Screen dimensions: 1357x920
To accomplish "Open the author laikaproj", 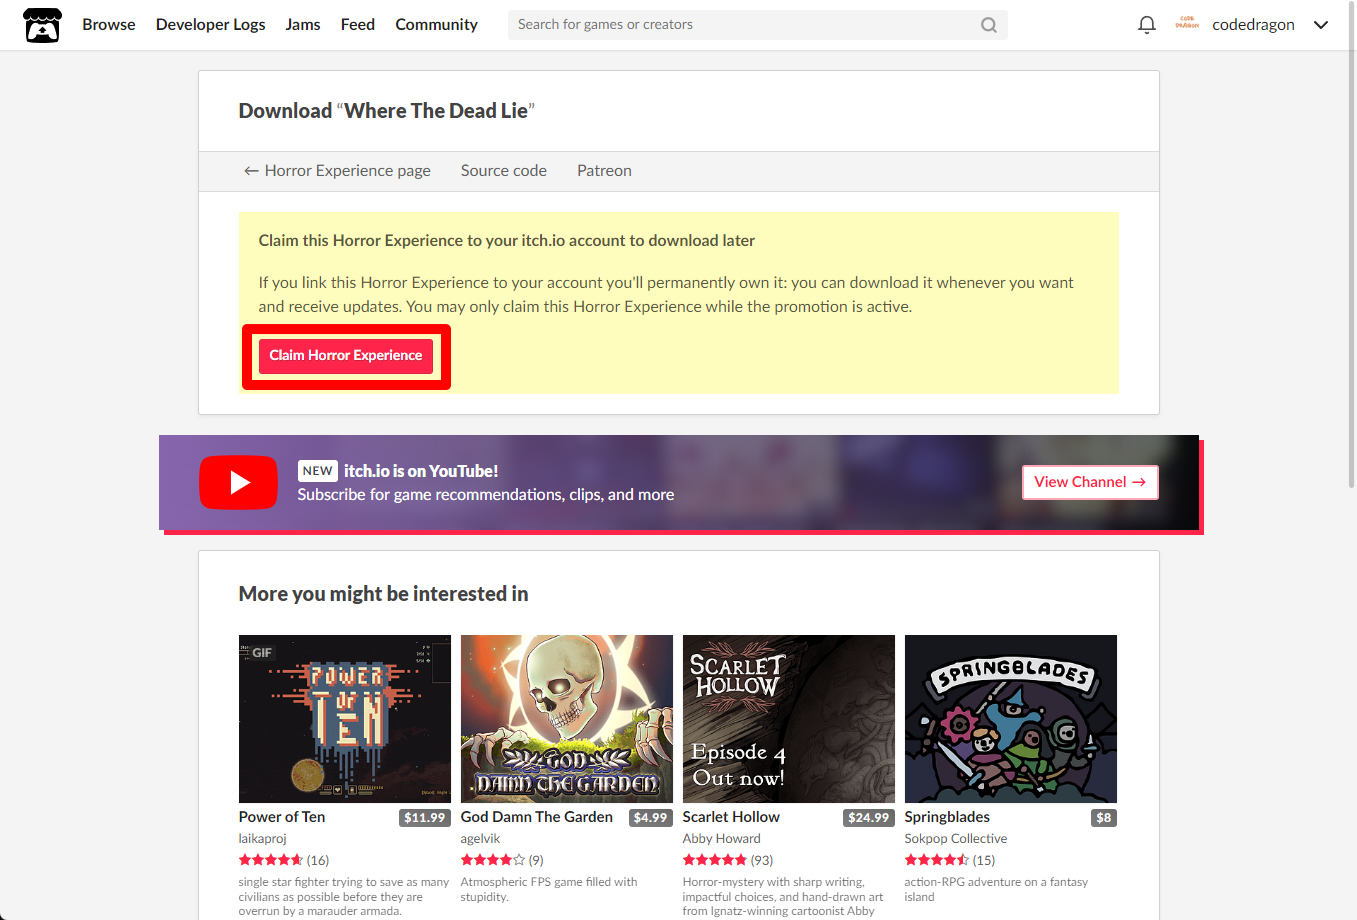I will pos(263,839).
